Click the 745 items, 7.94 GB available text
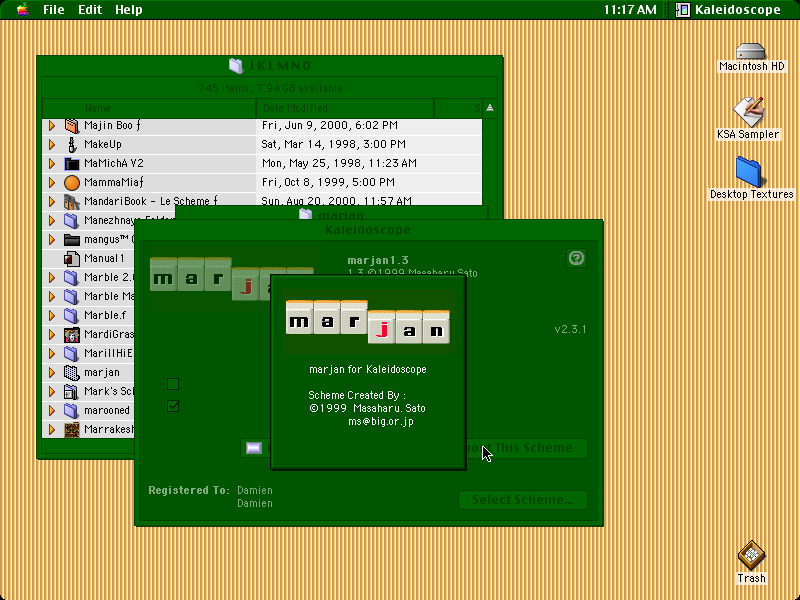 [x=270, y=88]
